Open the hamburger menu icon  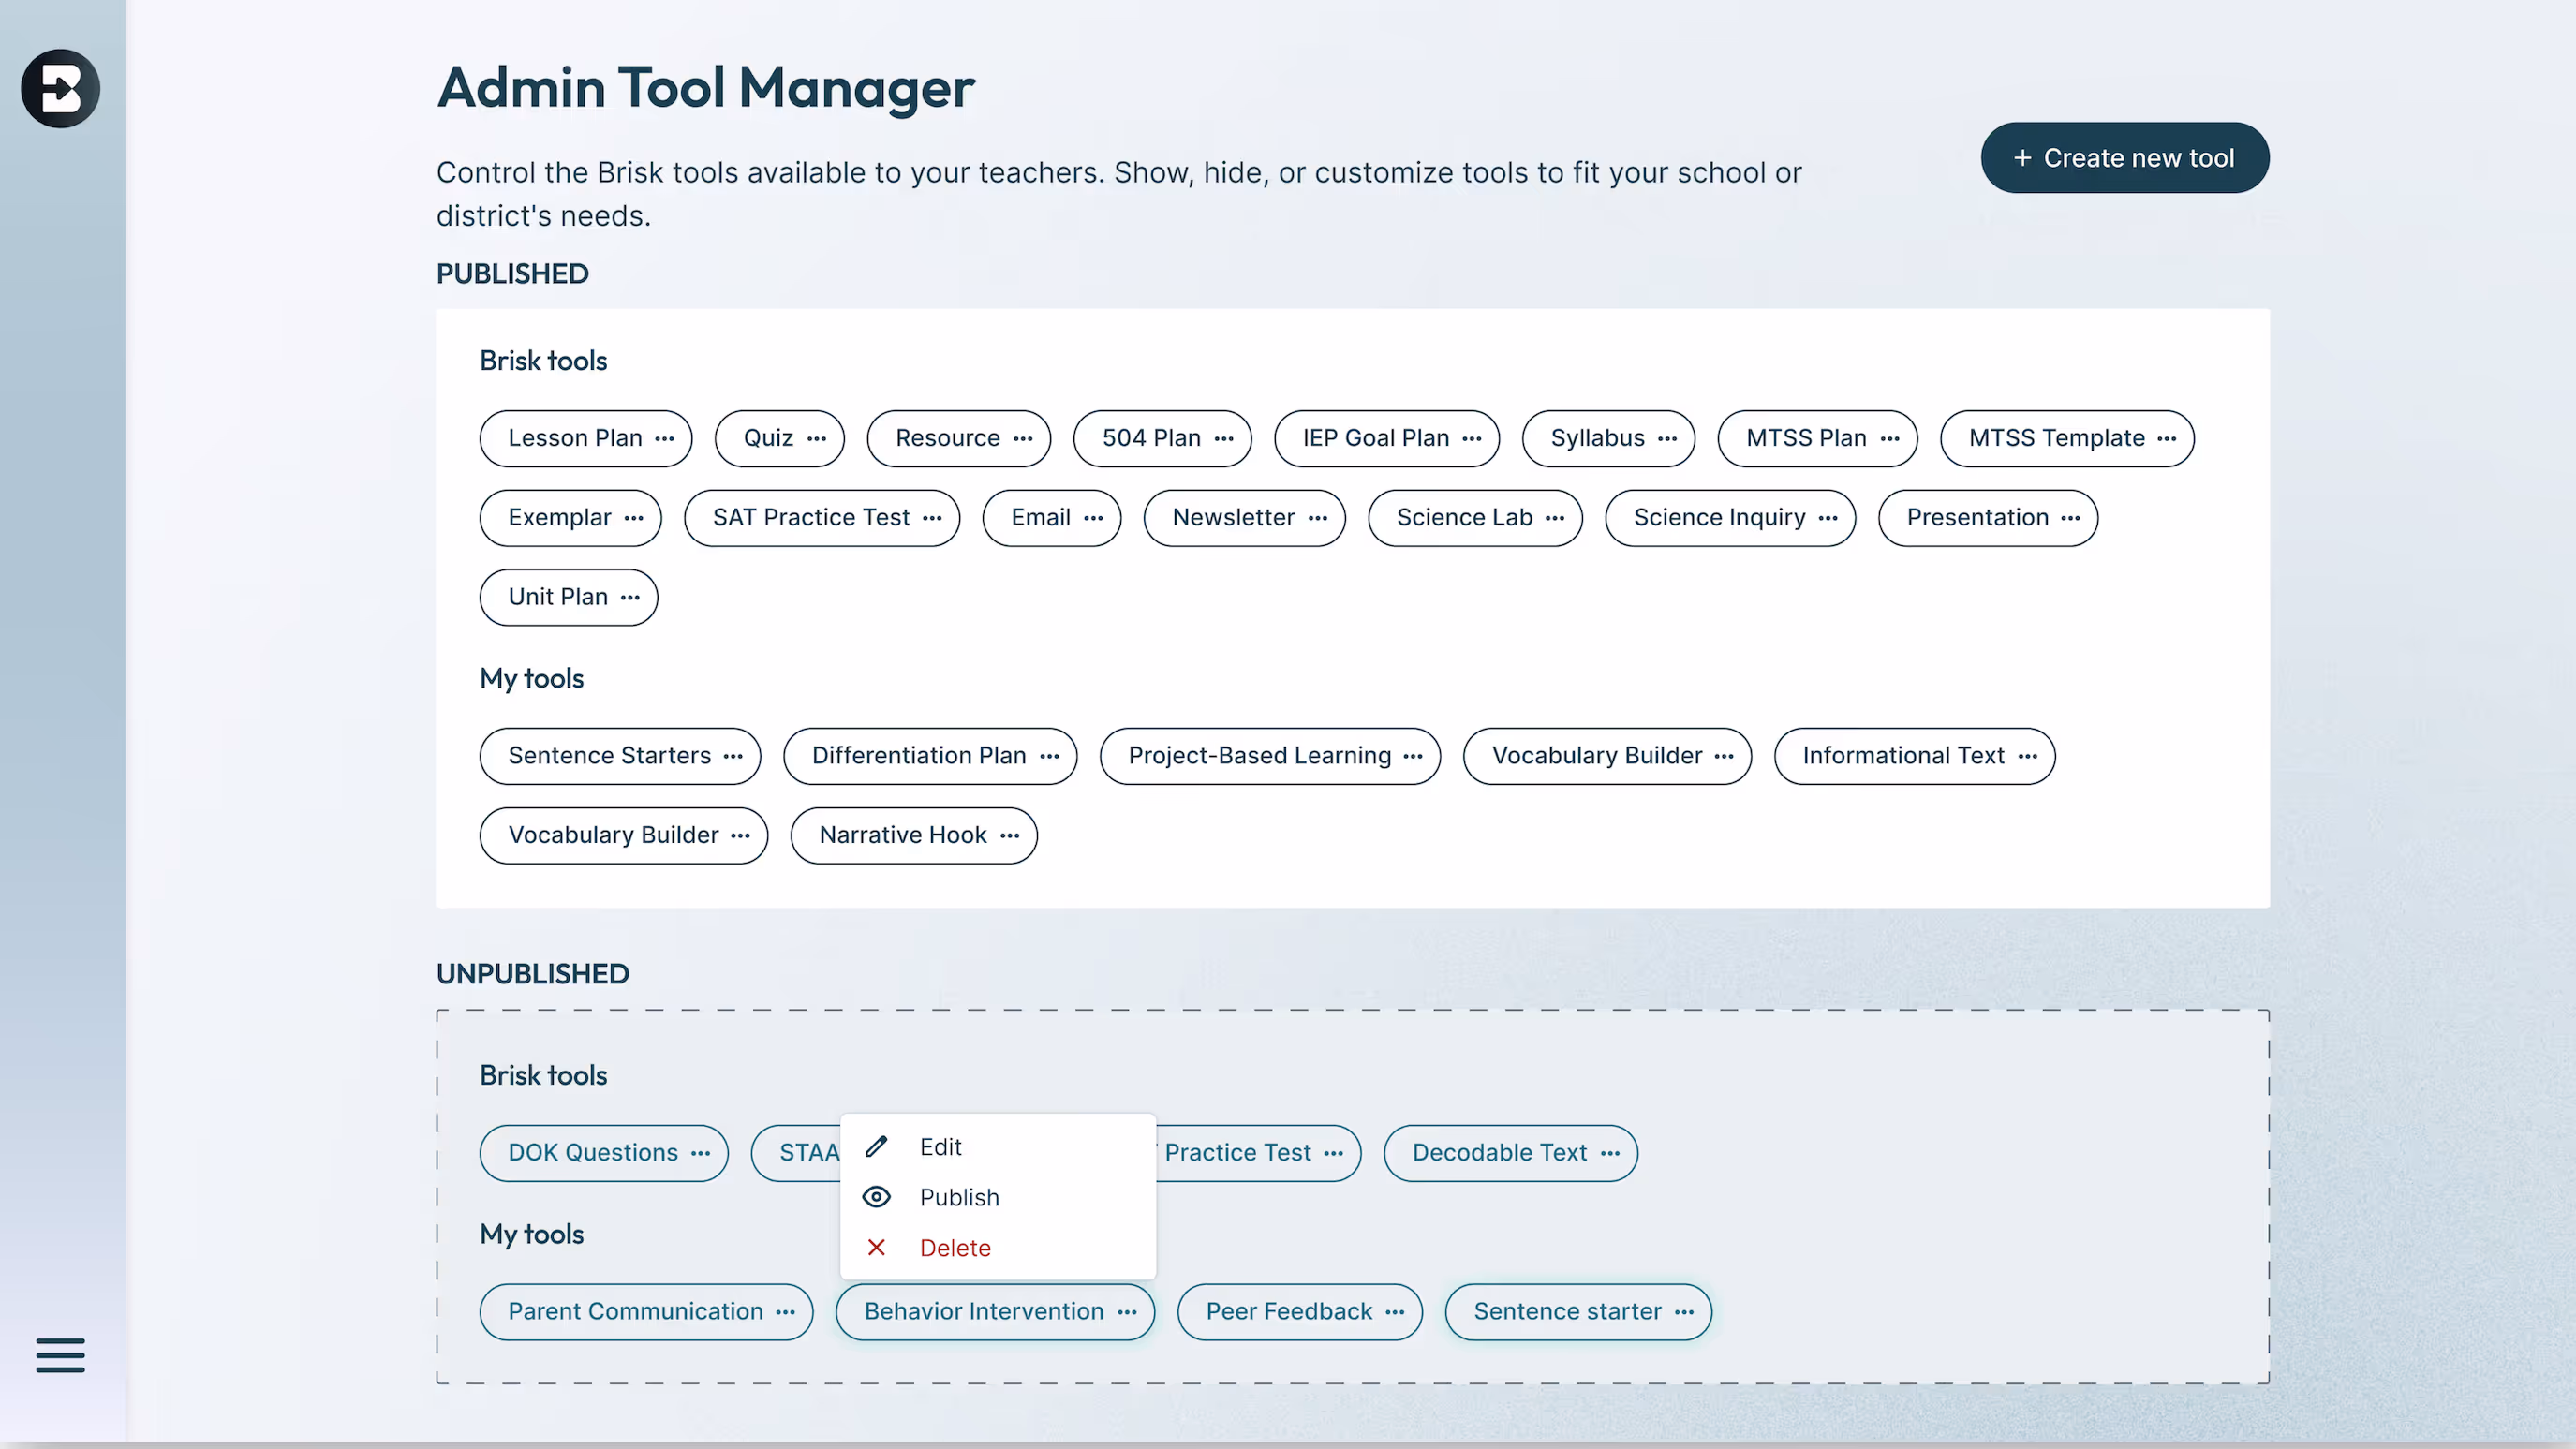pyautogui.click(x=60, y=1355)
